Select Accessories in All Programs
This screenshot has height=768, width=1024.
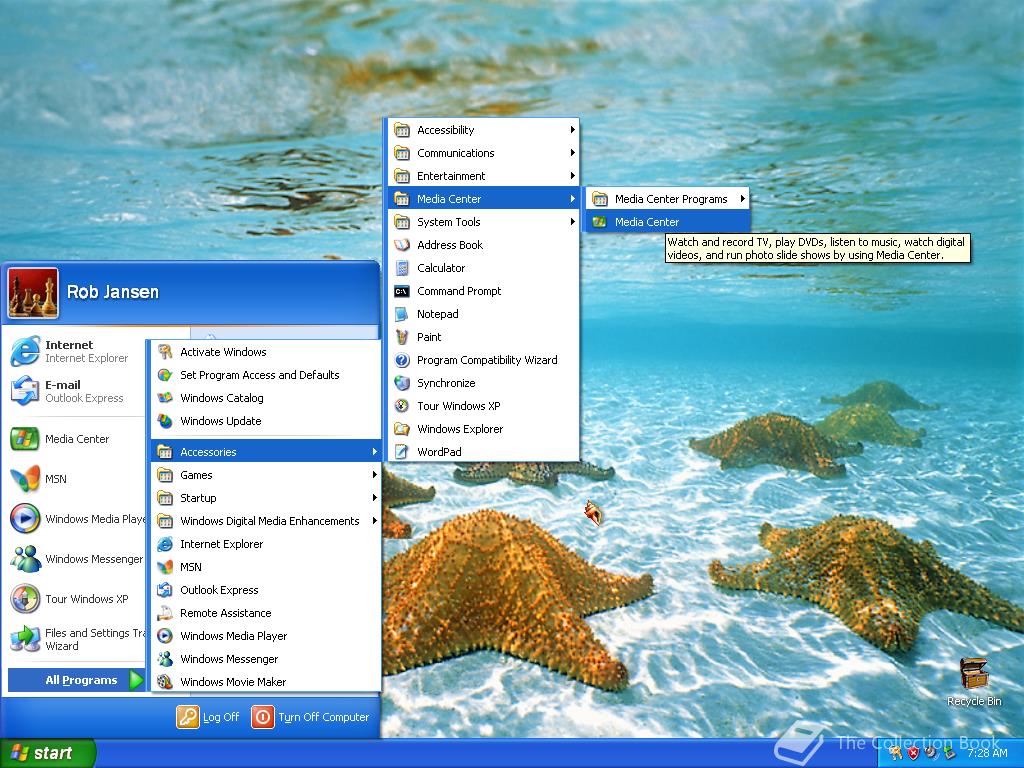[266, 452]
